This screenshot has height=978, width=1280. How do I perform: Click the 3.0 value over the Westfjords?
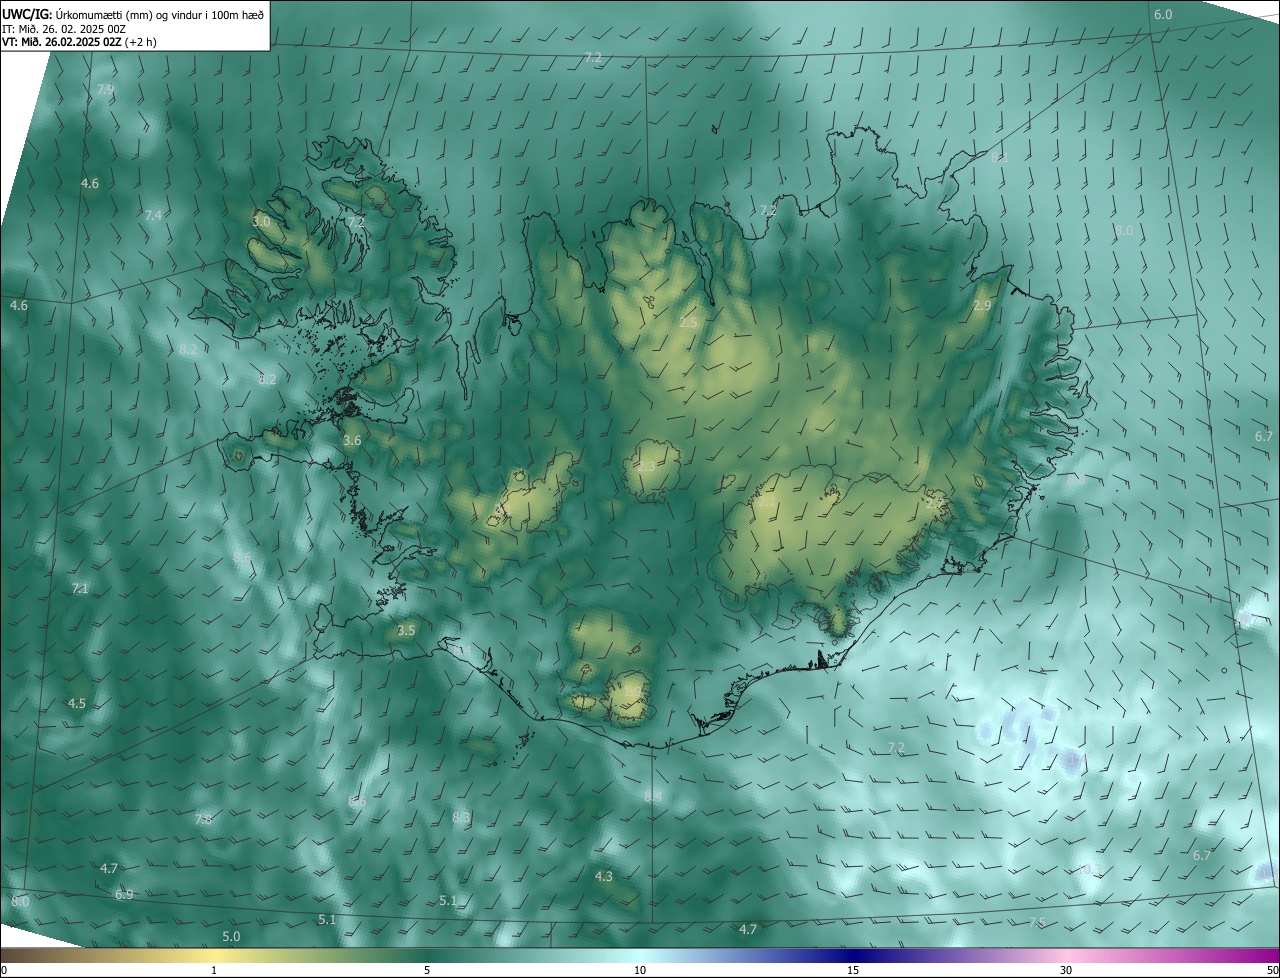(261, 221)
